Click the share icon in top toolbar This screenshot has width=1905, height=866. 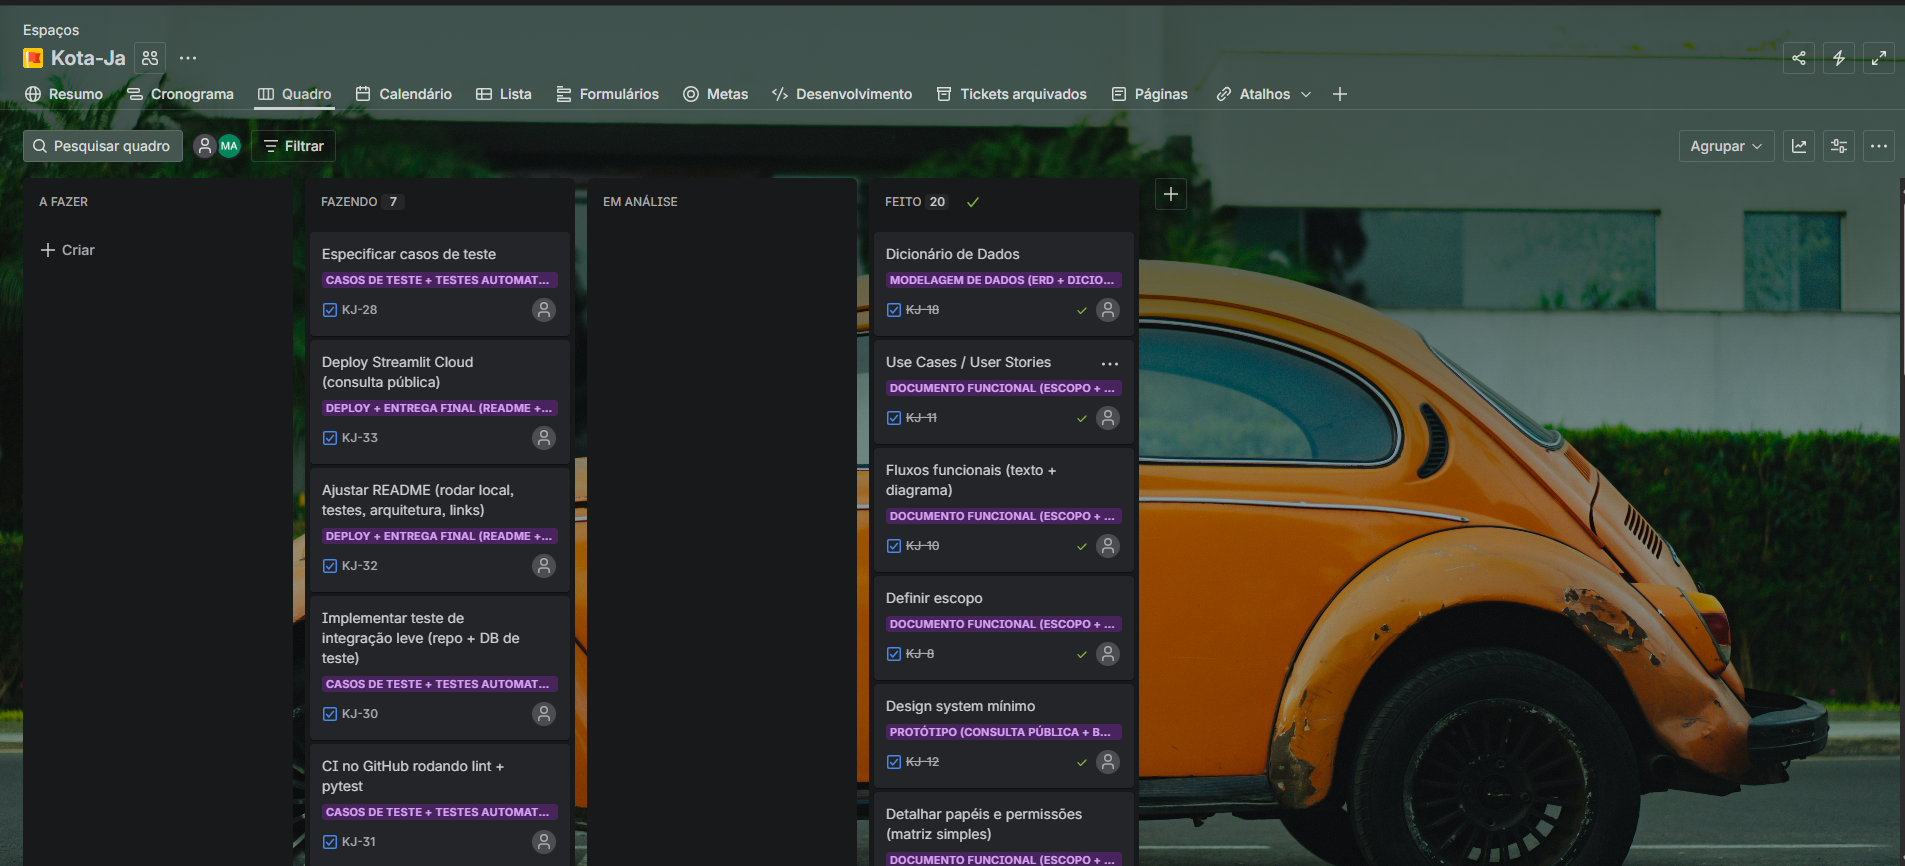pos(1798,58)
